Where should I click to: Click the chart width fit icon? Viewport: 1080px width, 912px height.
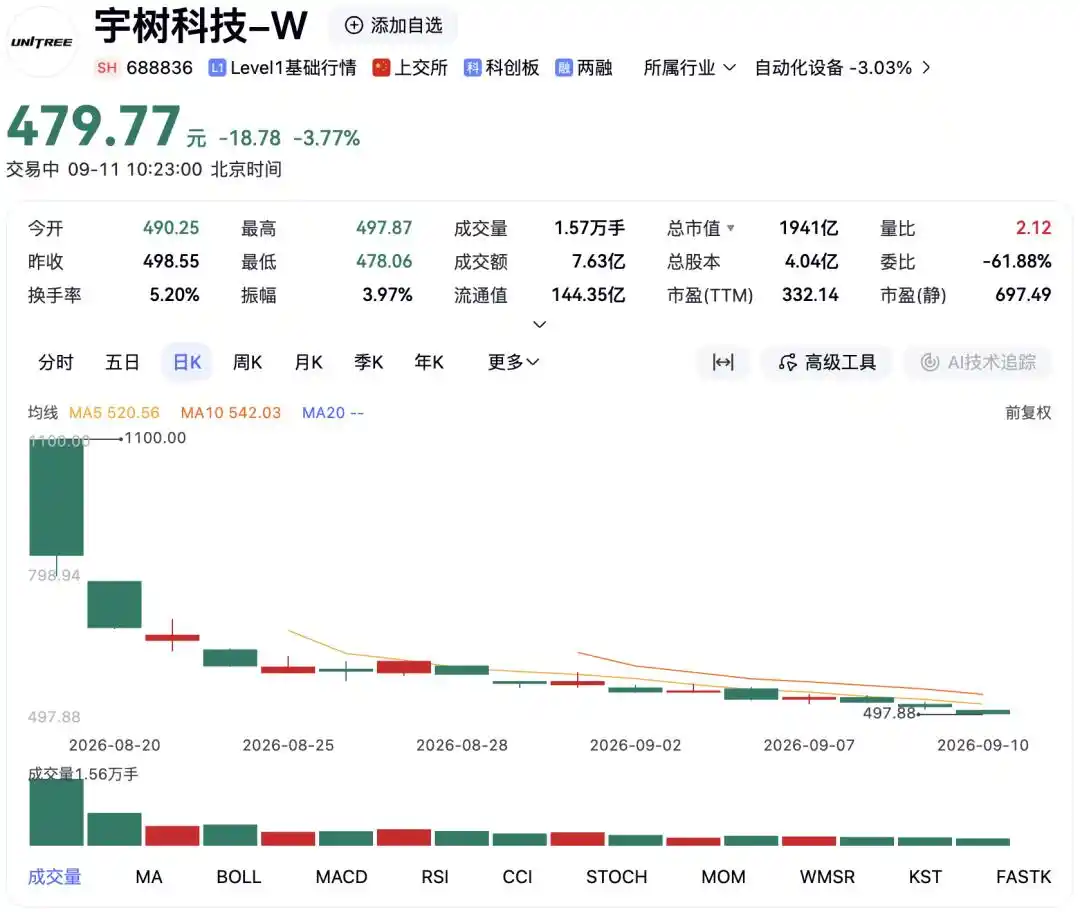[723, 362]
